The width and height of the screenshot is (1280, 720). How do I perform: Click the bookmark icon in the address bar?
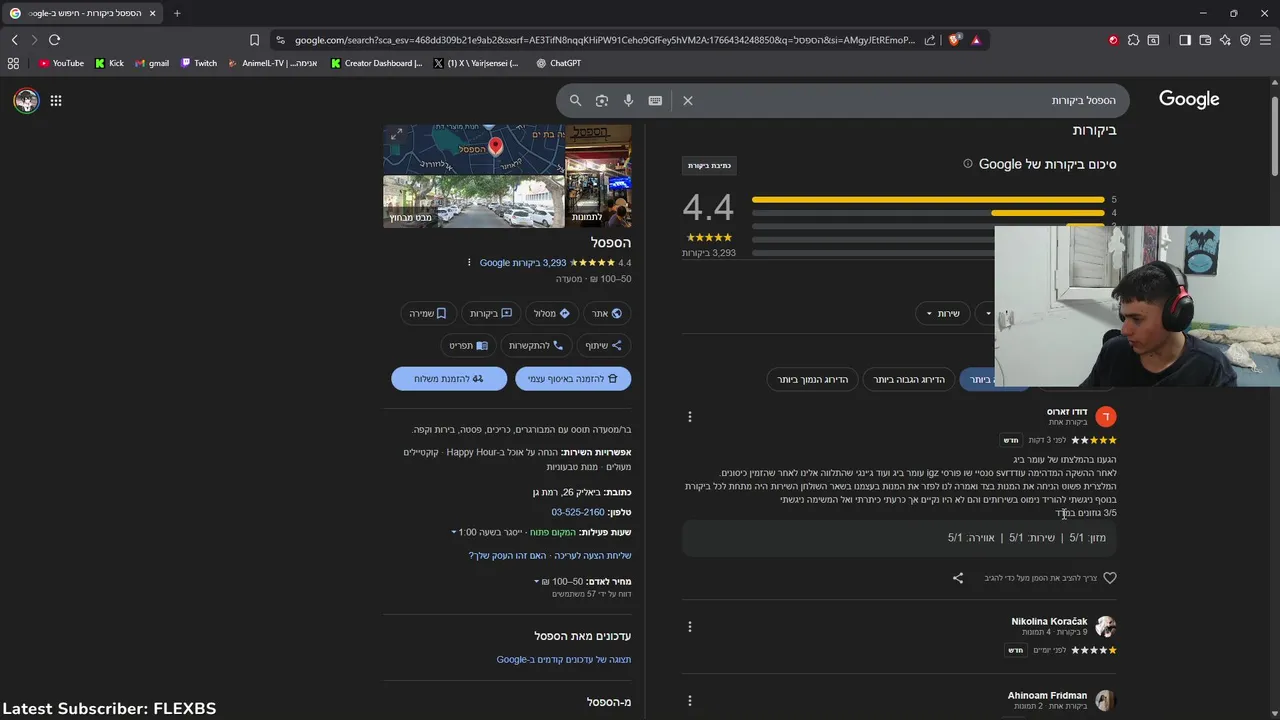click(x=254, y=40)
